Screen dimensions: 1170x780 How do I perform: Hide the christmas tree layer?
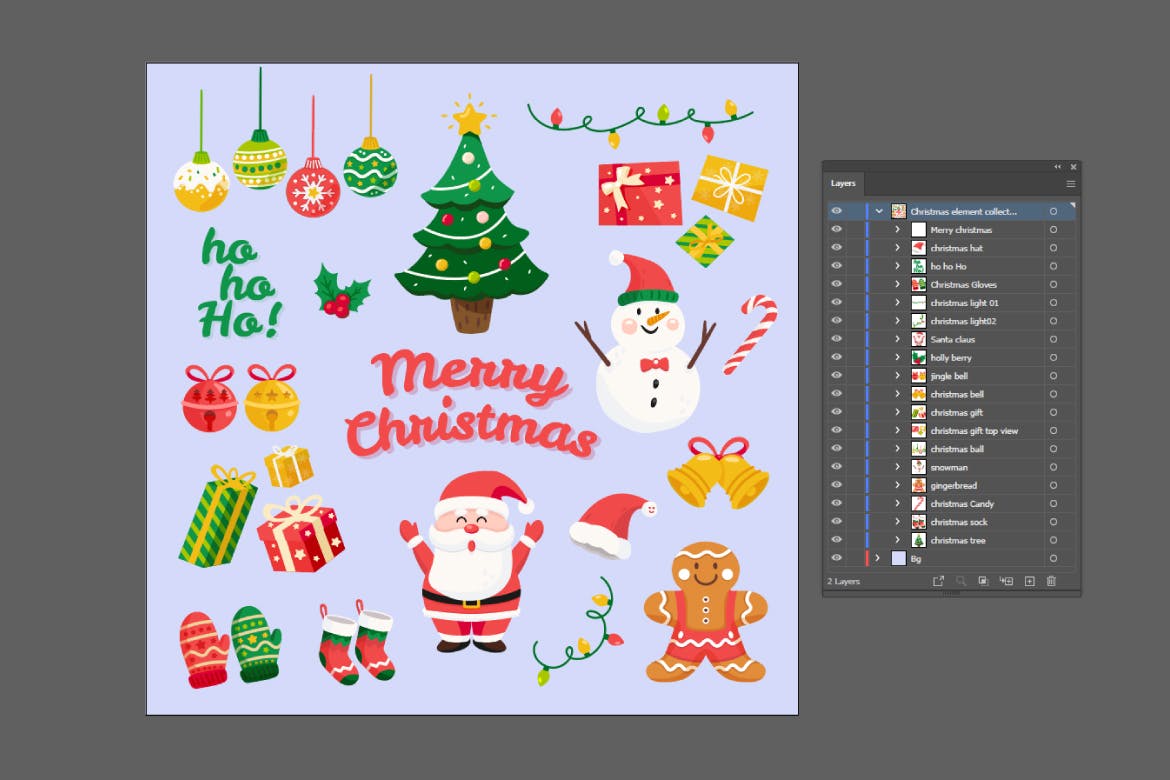(837, 541)
